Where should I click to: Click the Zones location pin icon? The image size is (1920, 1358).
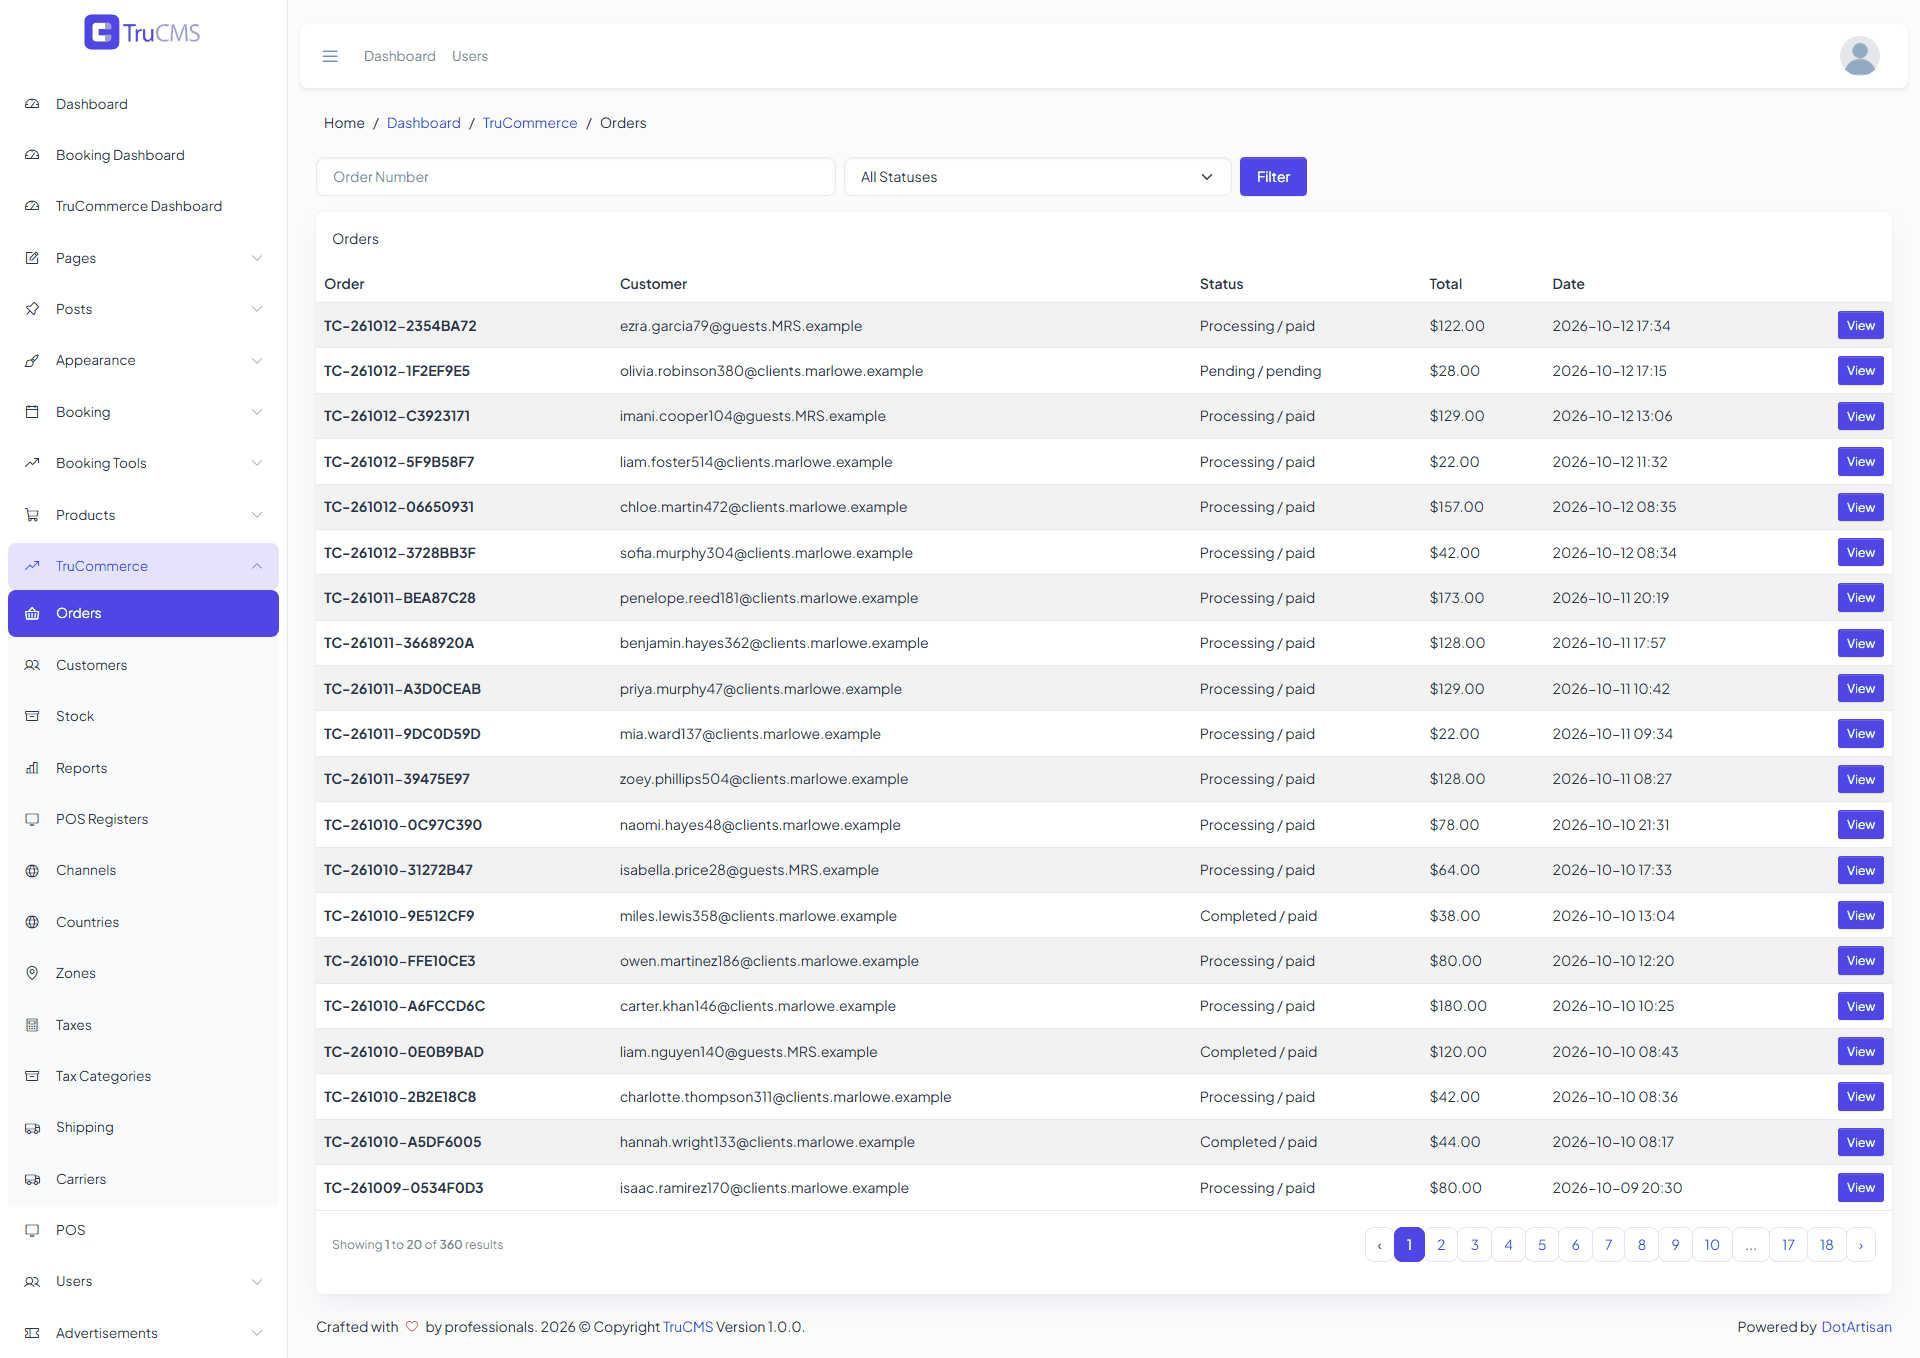pyautogui.click(x=32, y=973)
